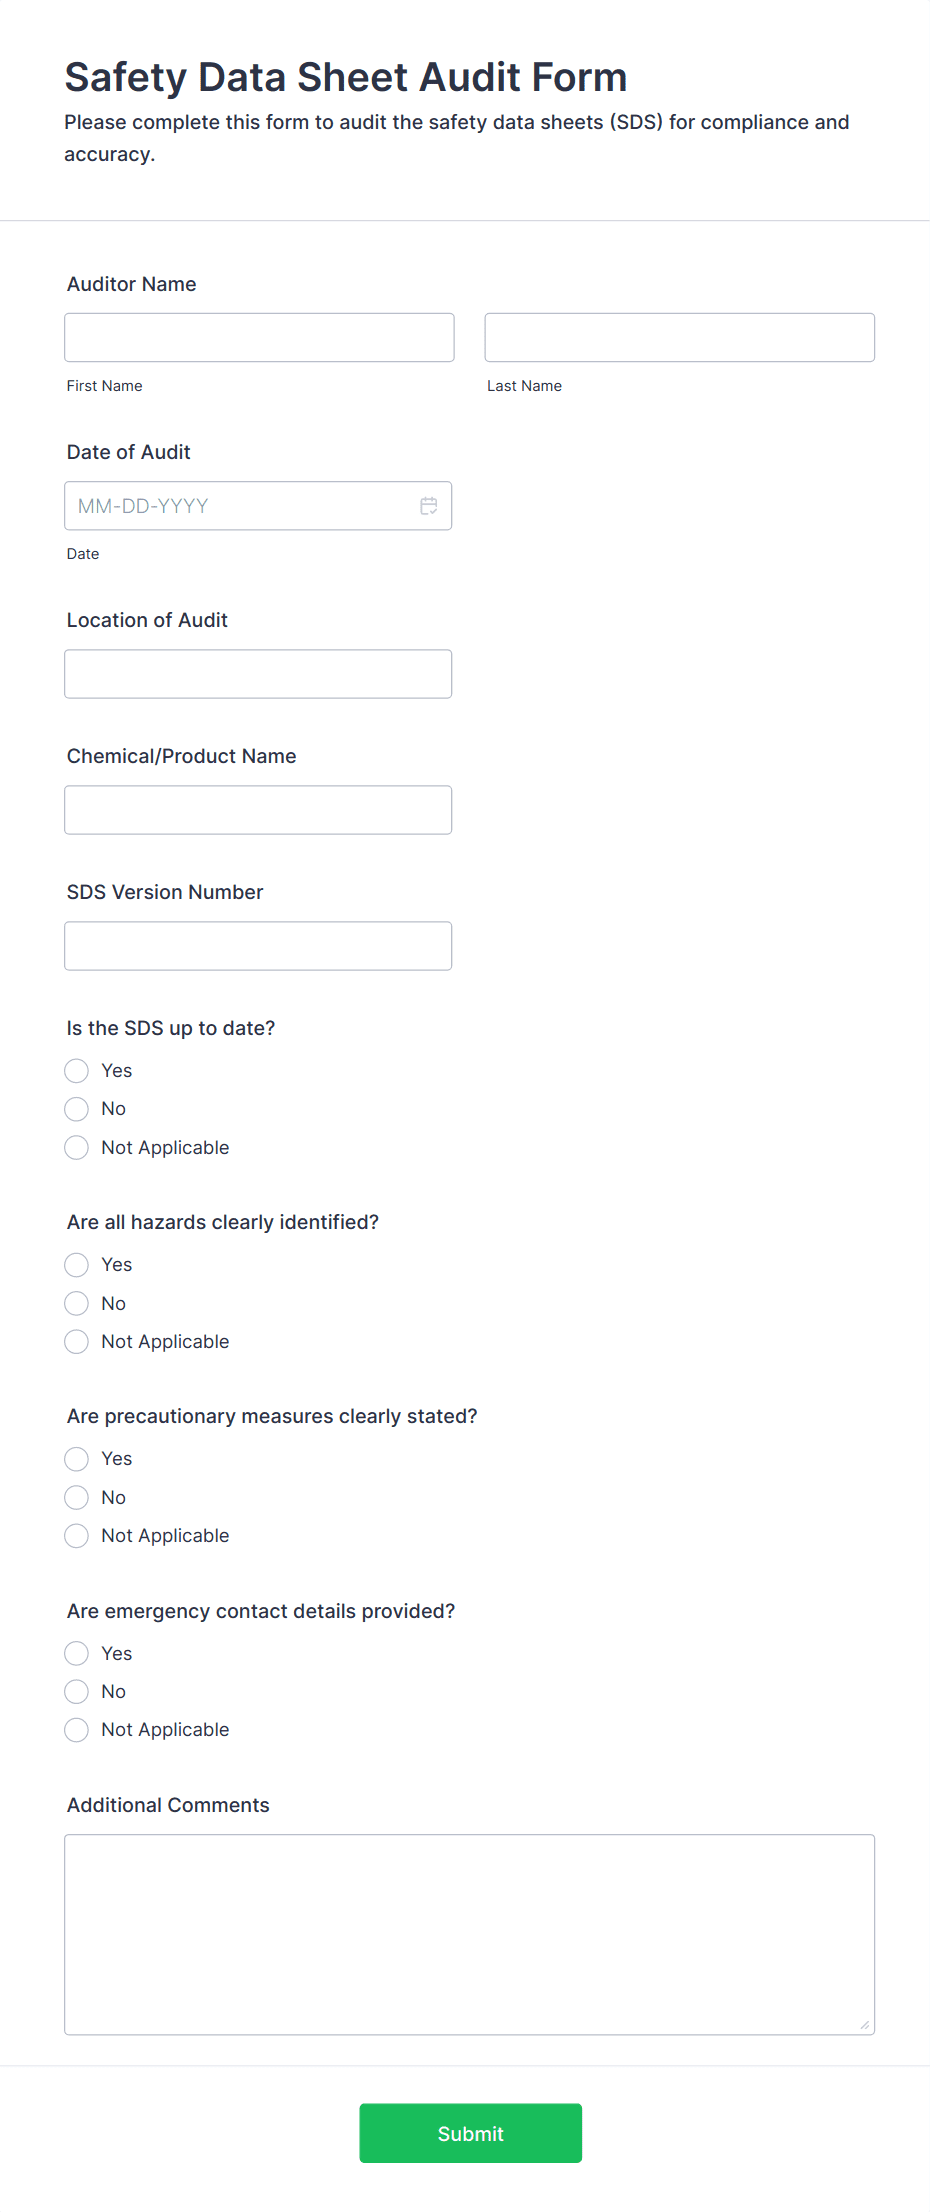The height and width of the screenshot is (2212, 930).
Task: Select Yes for hazards clearly identified
Action: [76, 1264]
